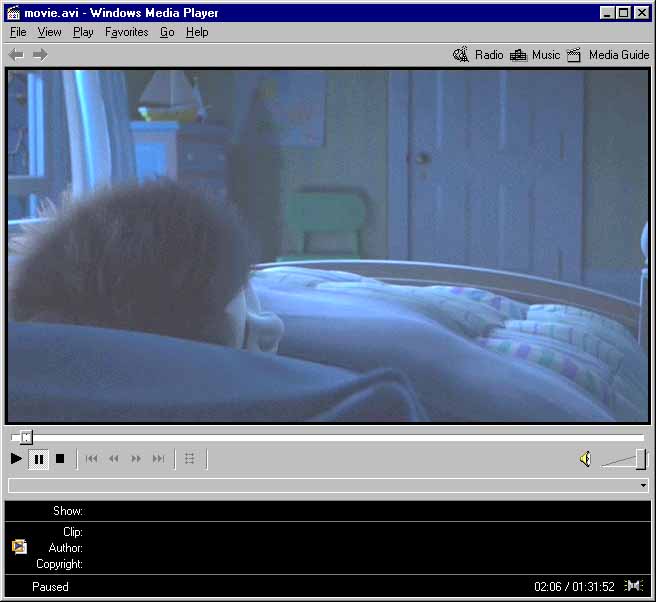Click the Preview playlist icon
This screenshot has height=602, width=656.
190,459
